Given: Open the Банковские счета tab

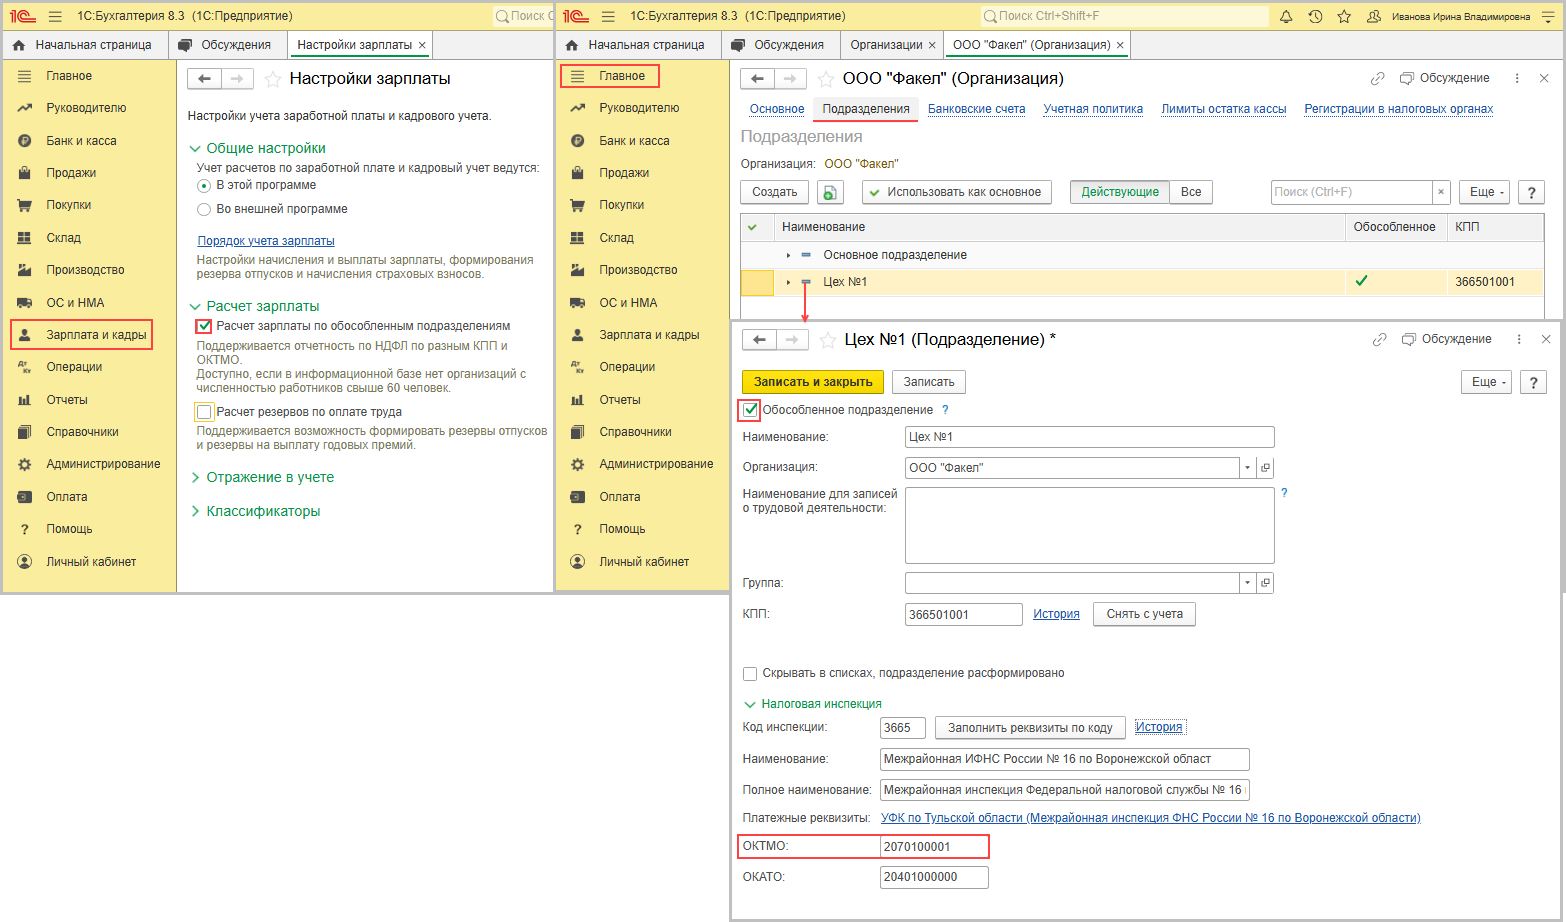Looking at the screenshot, I should click(x=976, y=109).
